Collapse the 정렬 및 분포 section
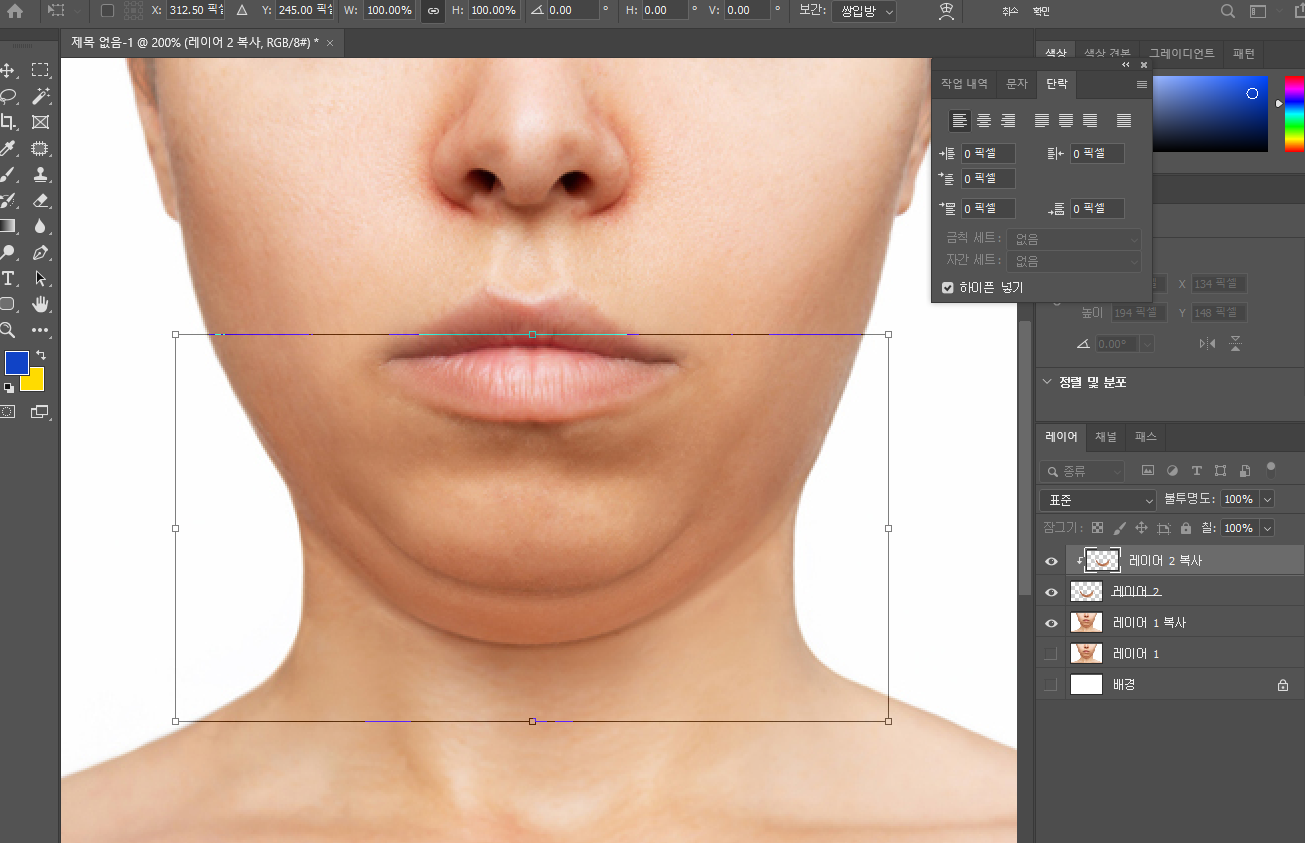The width and height of the screenshot is (1305, 843). pos(1047,382)
